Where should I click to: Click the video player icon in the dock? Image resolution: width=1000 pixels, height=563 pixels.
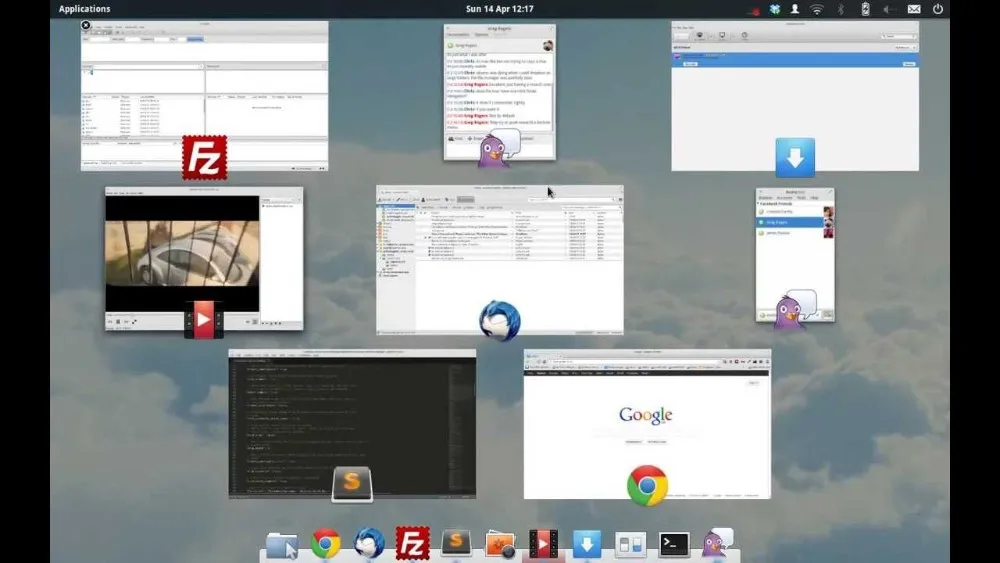[x=543, y=545]
